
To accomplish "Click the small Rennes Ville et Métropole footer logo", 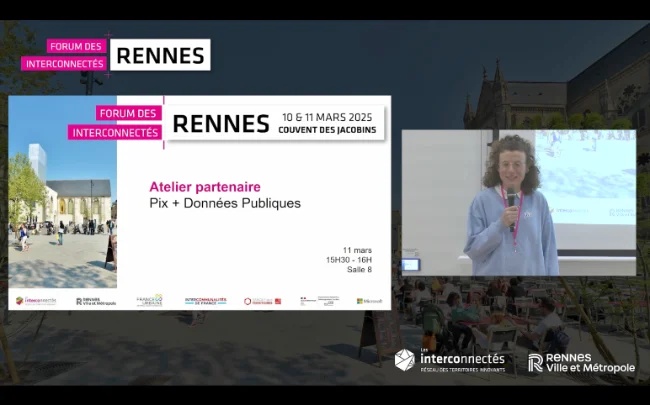I will (x=96, y=301).
